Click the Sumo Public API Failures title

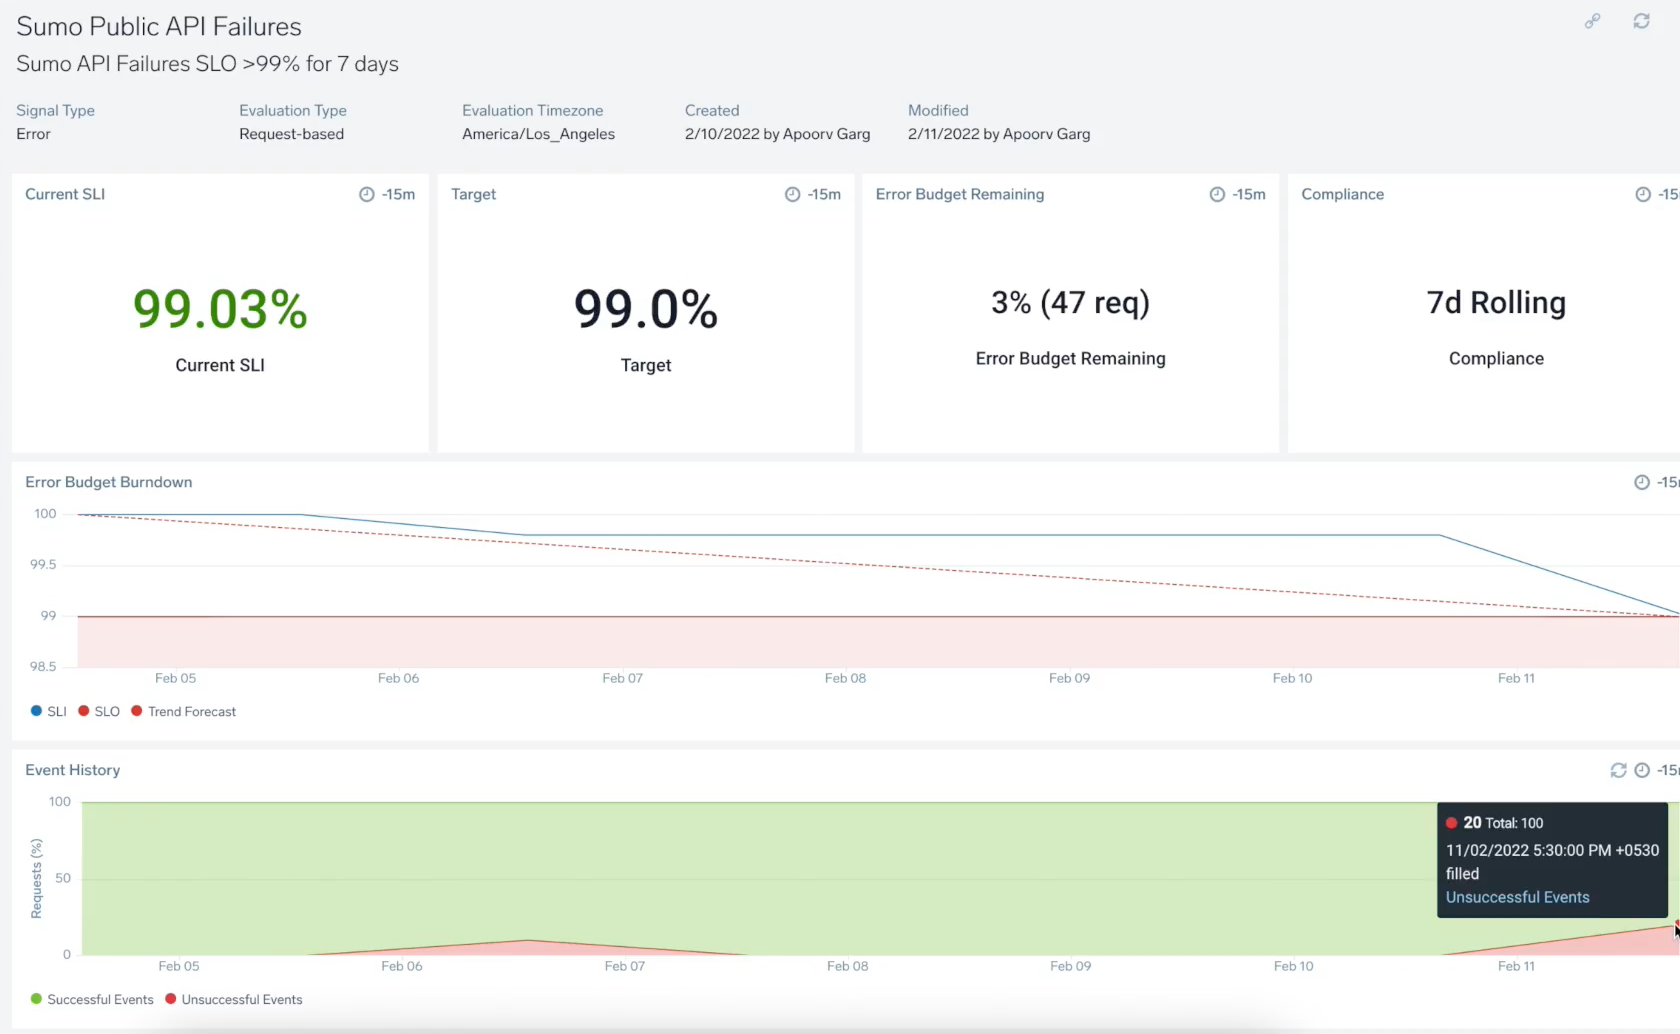pyautogui.click(x=158, y=26)
